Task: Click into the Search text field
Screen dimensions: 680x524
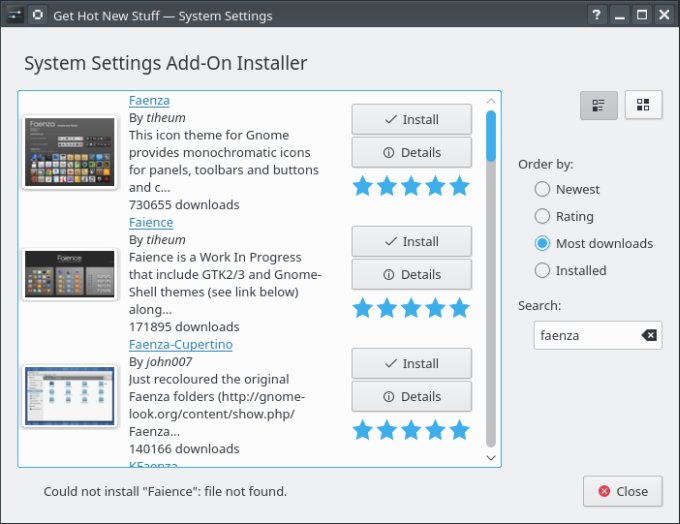Action: point(586,335)
